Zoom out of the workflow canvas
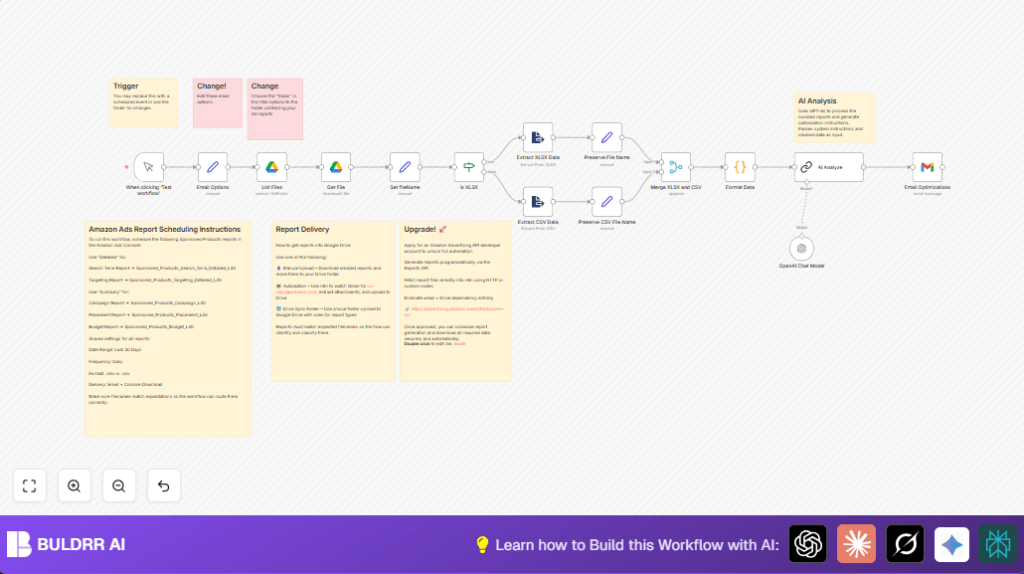The width and height of the screenshot is (1024, 574). click(119, 486)
